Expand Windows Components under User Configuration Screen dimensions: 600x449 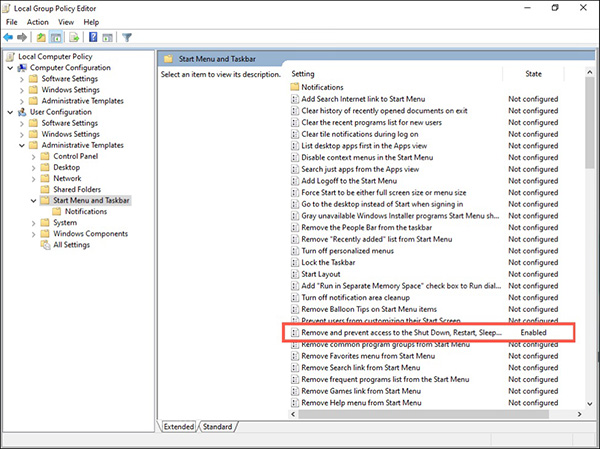pos(33,234)
